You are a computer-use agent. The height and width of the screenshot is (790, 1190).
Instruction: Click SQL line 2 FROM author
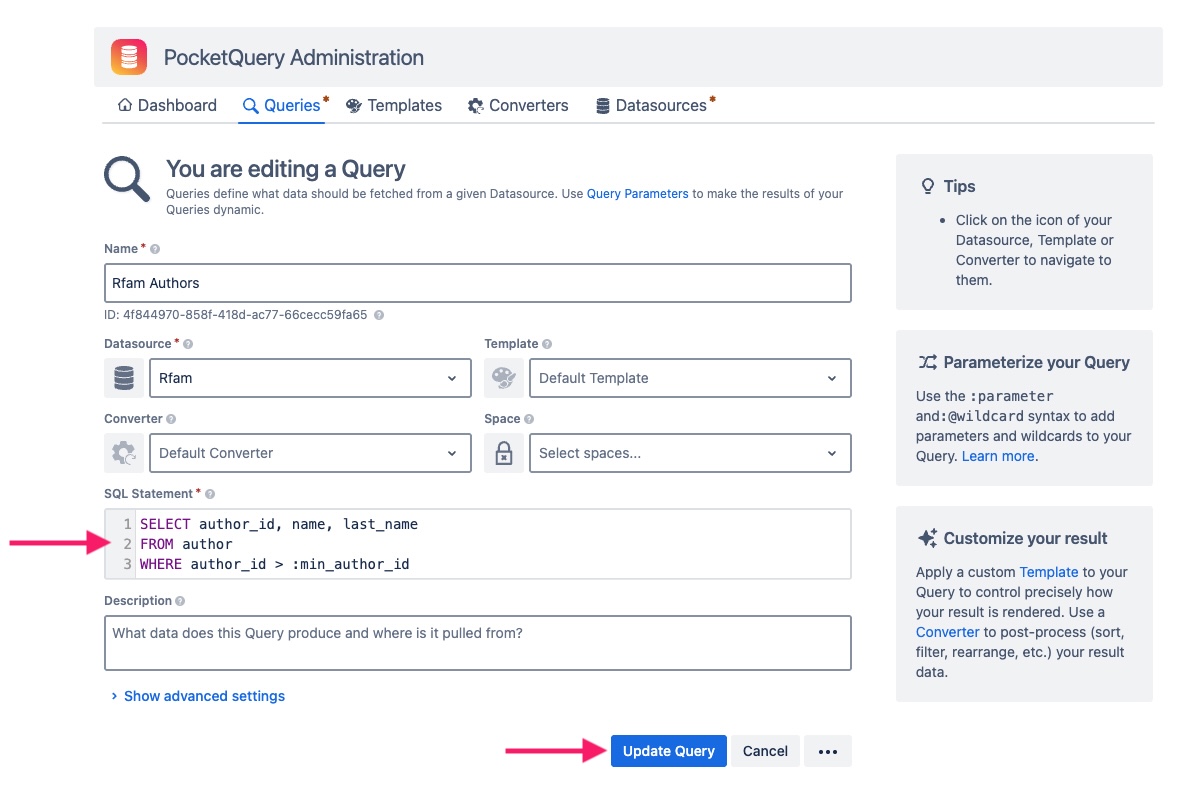186,544
